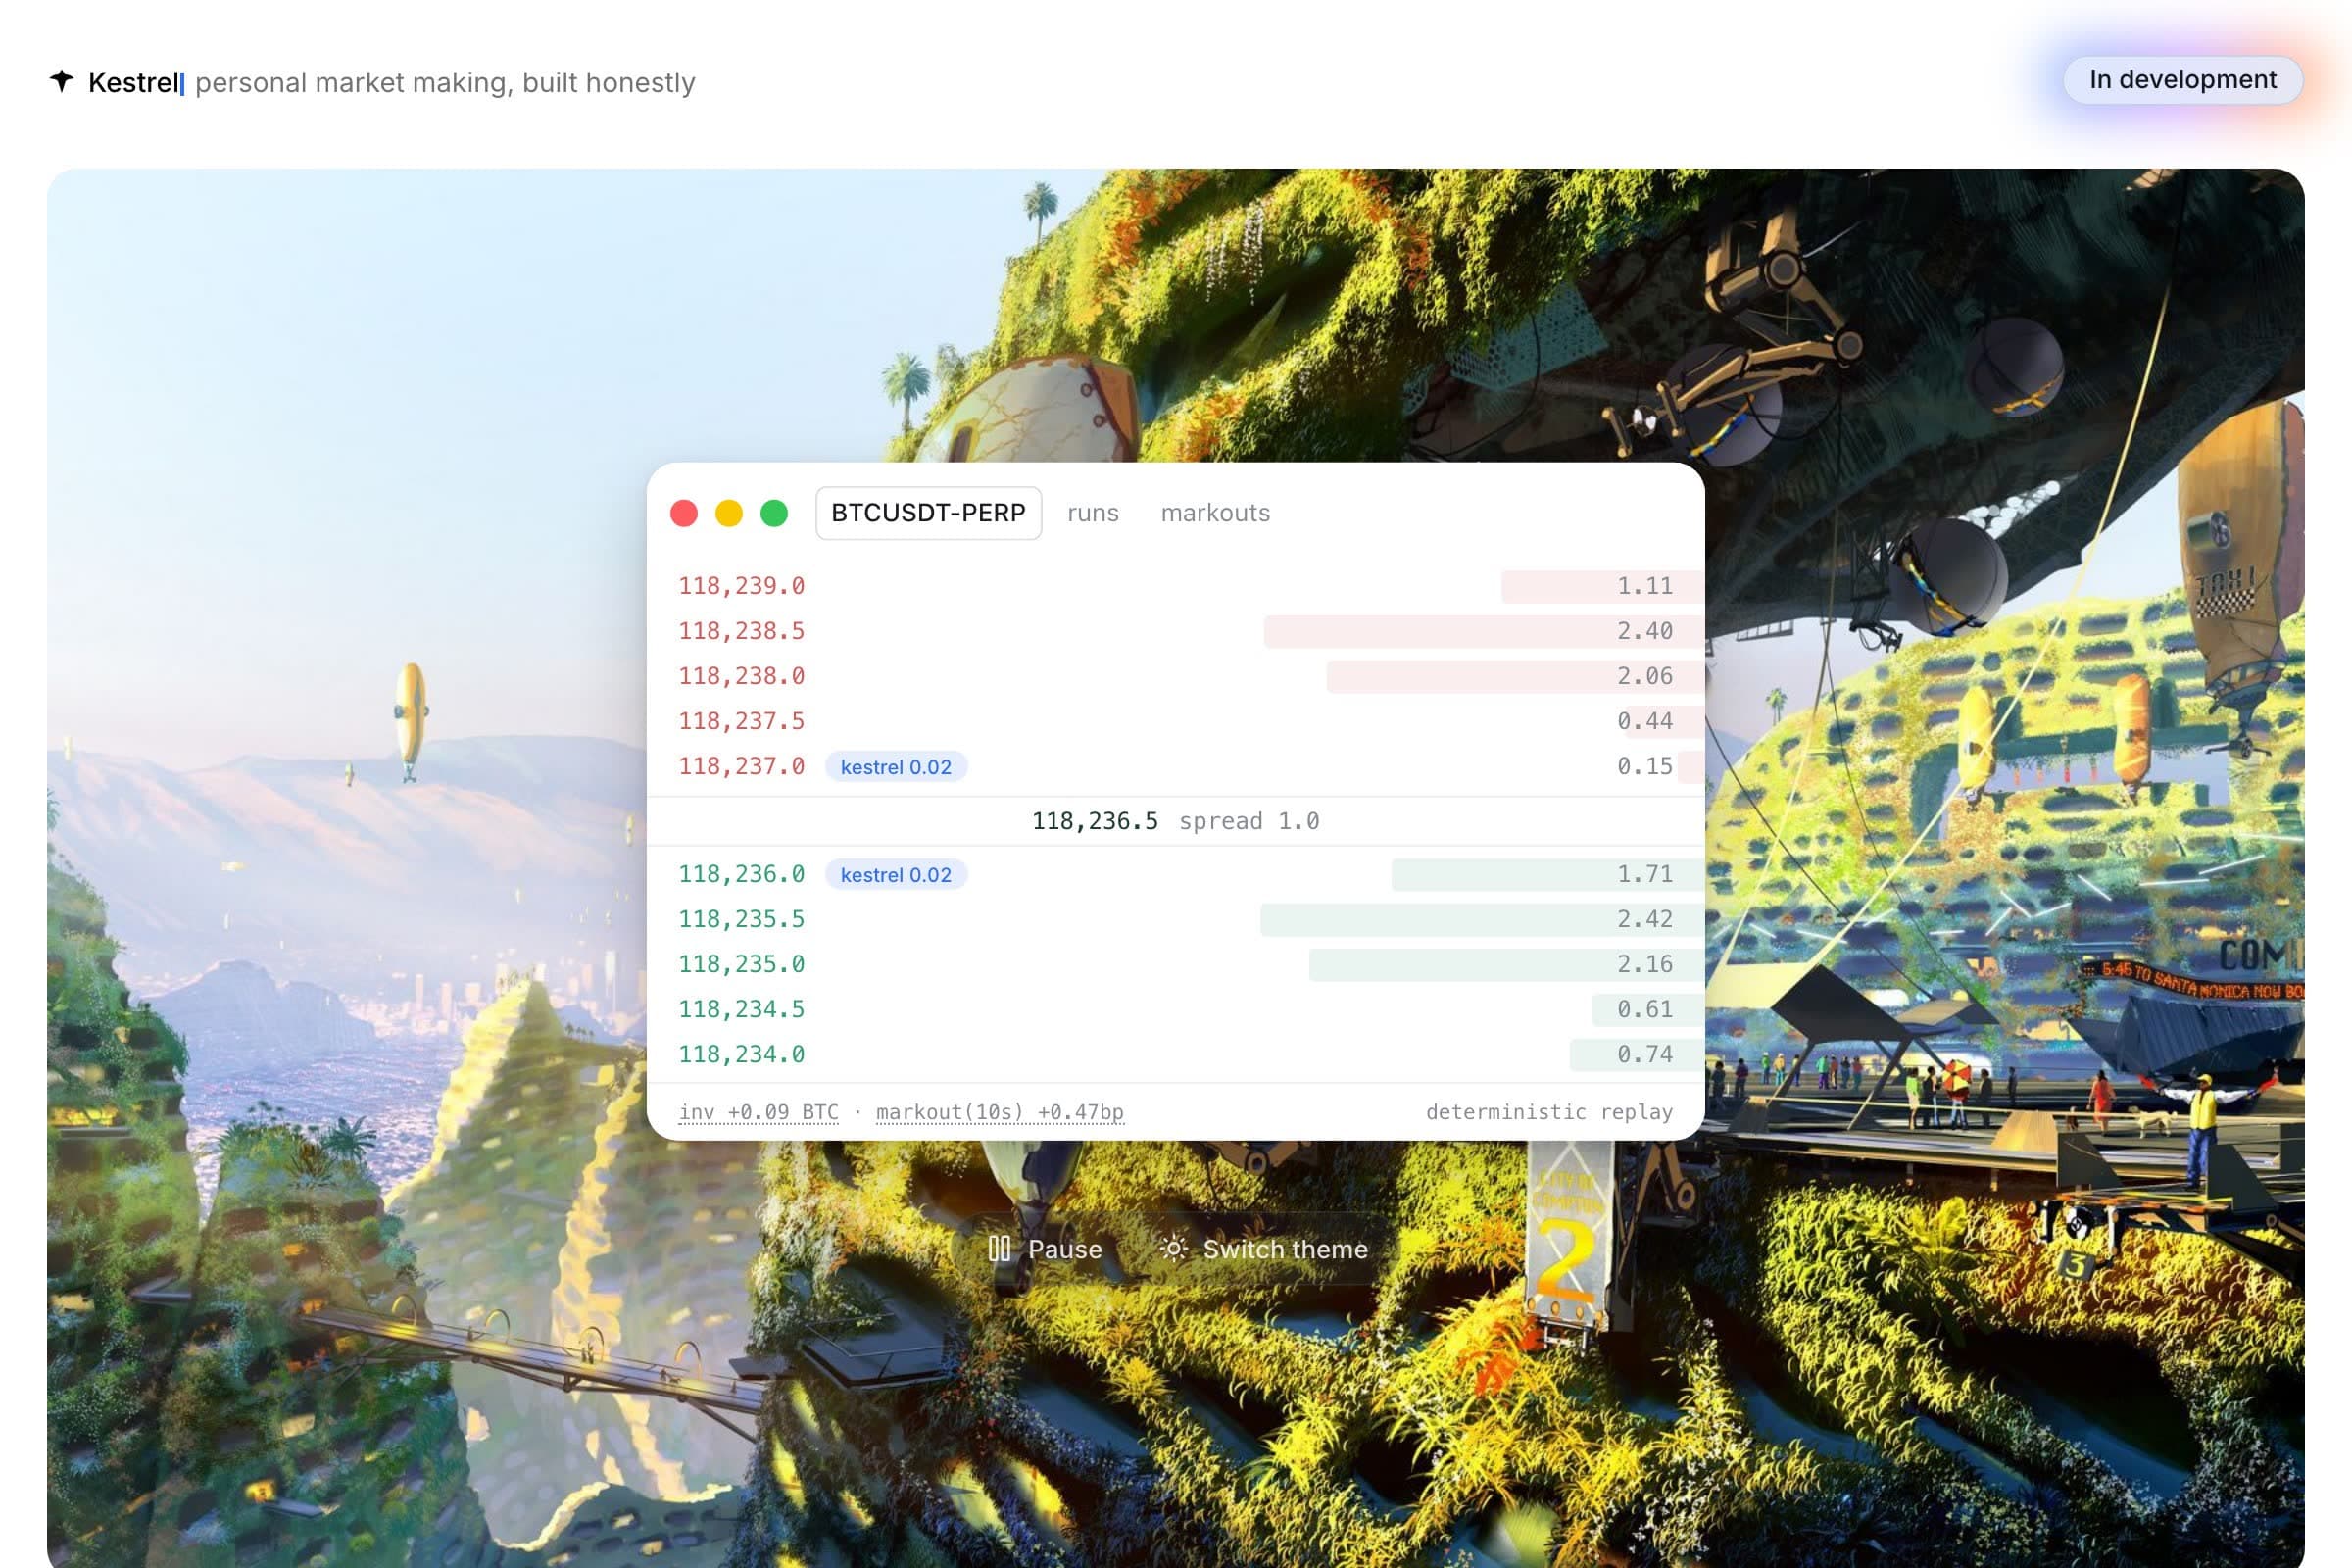Click the spread 1.0 label
Screen dimensions: 2352x1568
[x=1249, y=821]
